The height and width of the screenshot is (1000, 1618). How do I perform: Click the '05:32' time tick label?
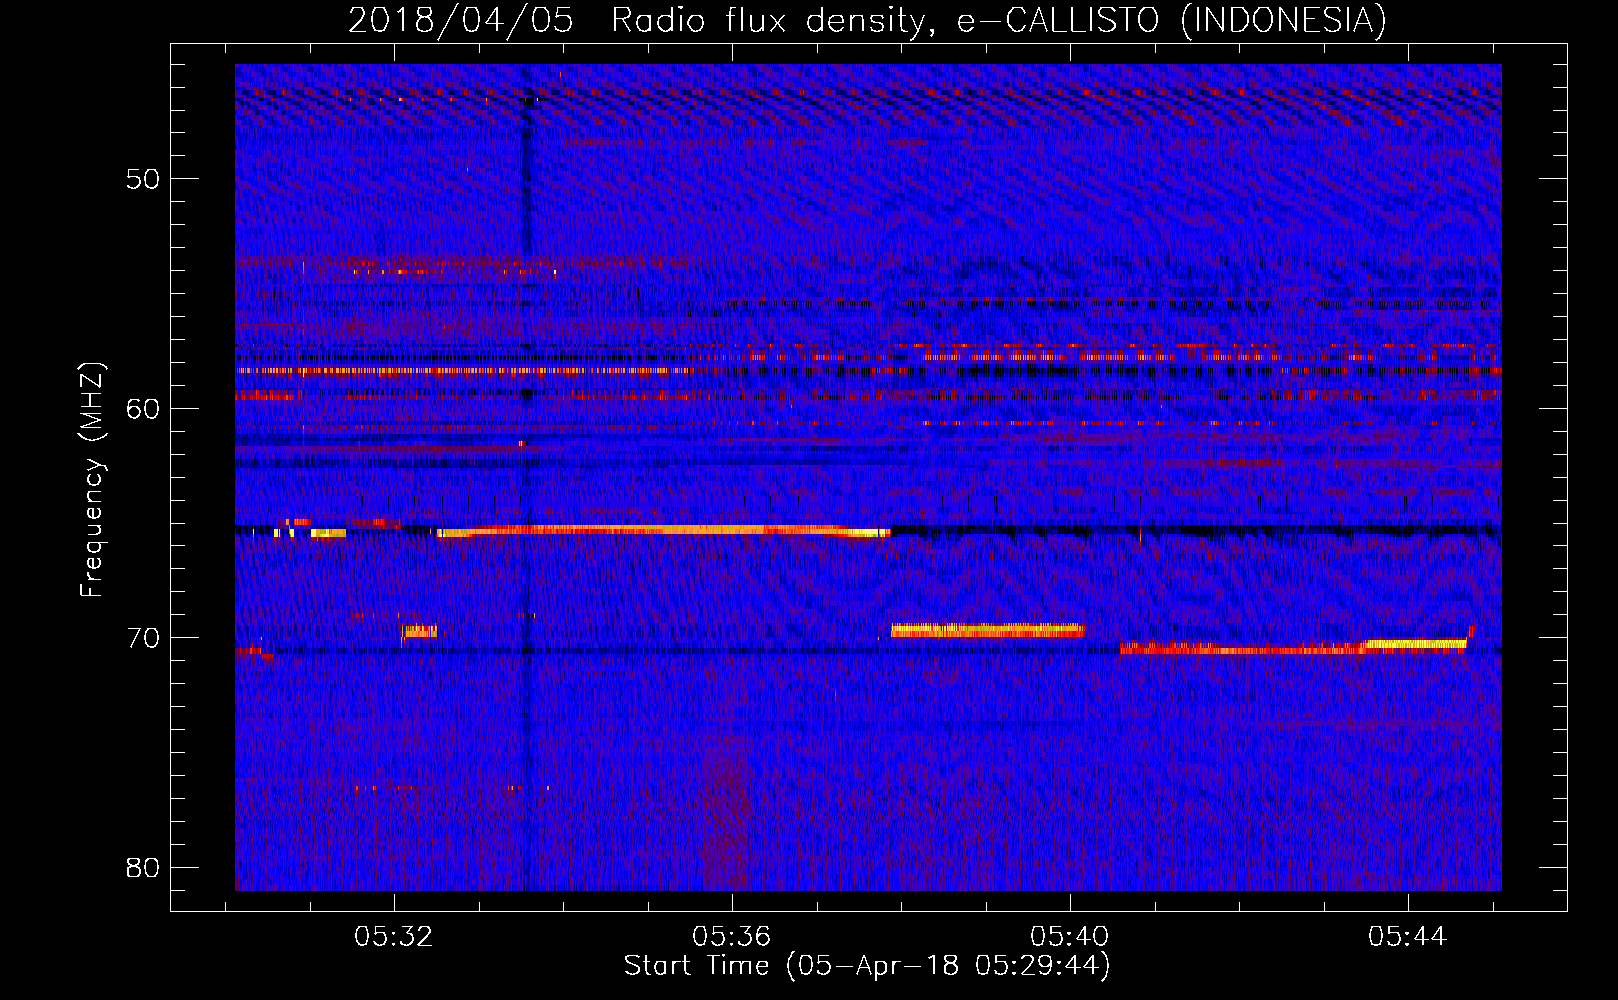[x=394, y=937]
